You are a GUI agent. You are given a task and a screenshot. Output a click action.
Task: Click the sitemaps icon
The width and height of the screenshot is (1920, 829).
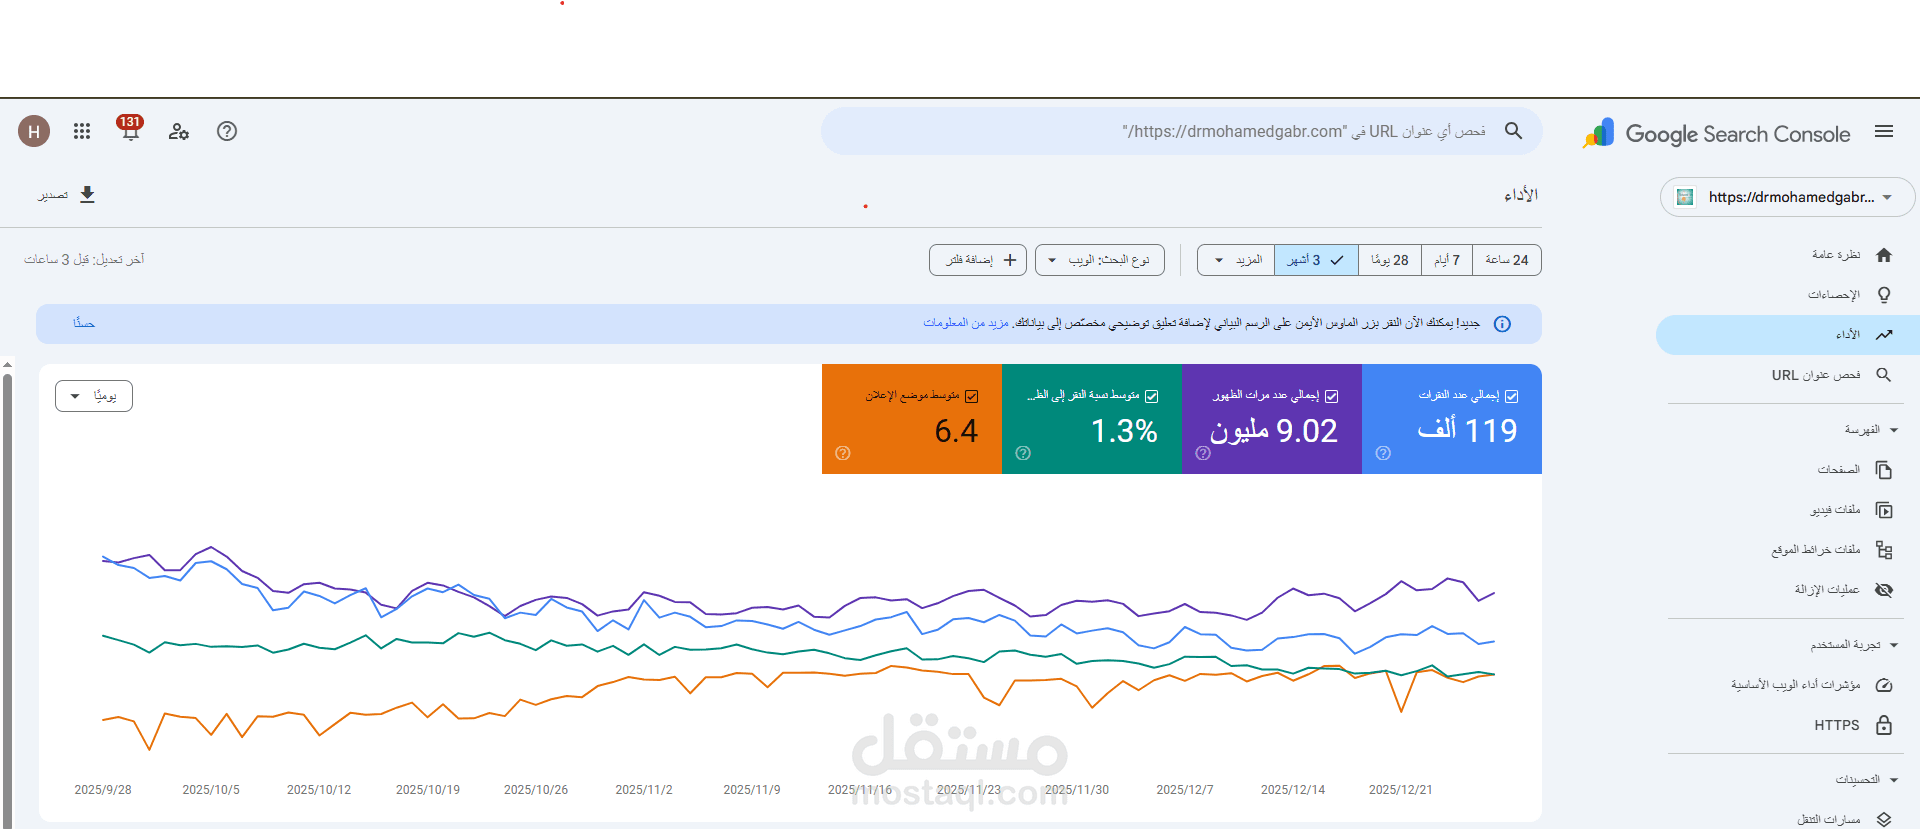tap(1884, 550)
